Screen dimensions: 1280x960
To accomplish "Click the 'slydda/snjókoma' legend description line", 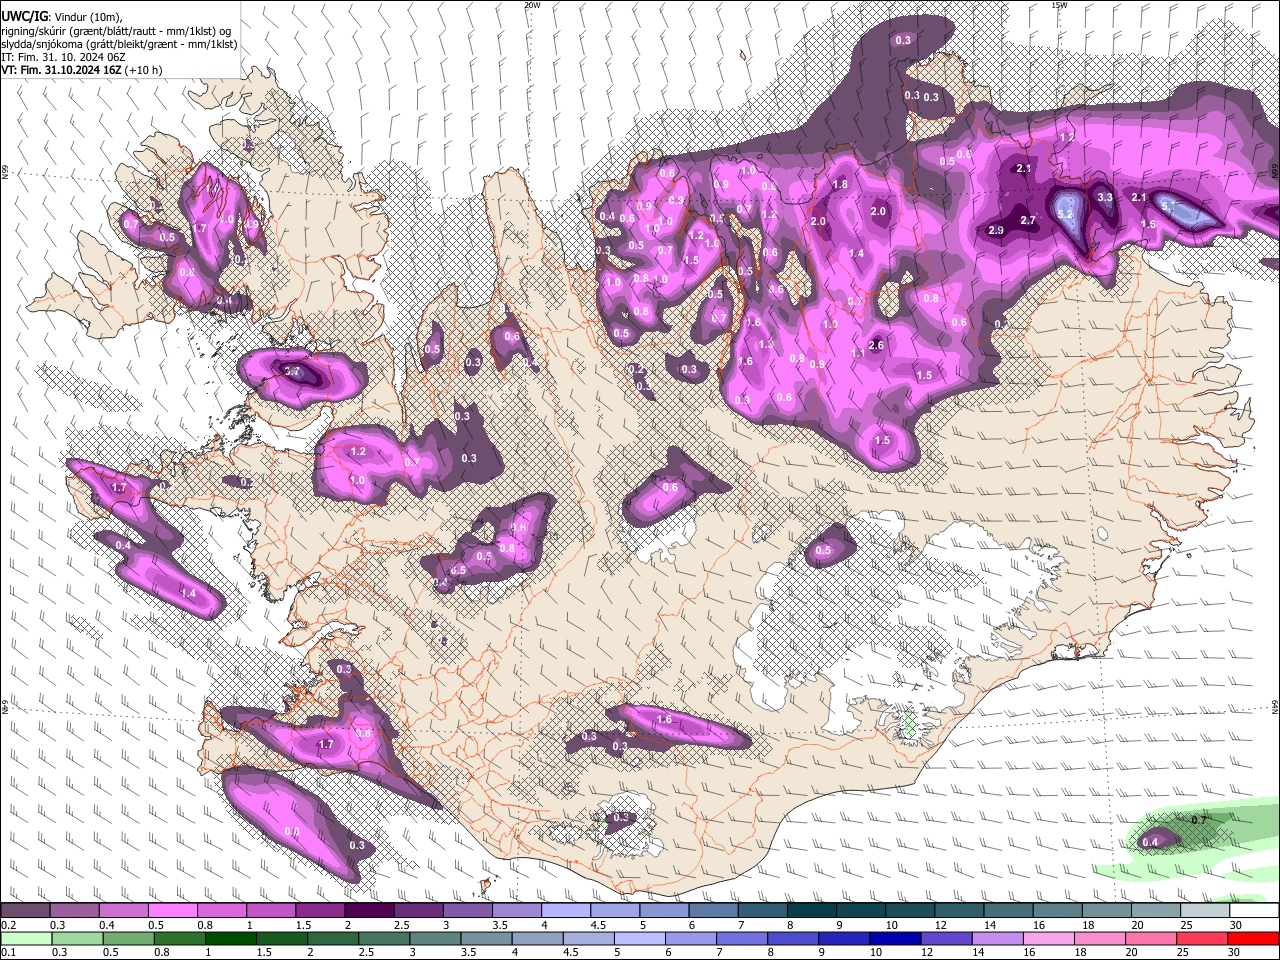I will point(119,44).
